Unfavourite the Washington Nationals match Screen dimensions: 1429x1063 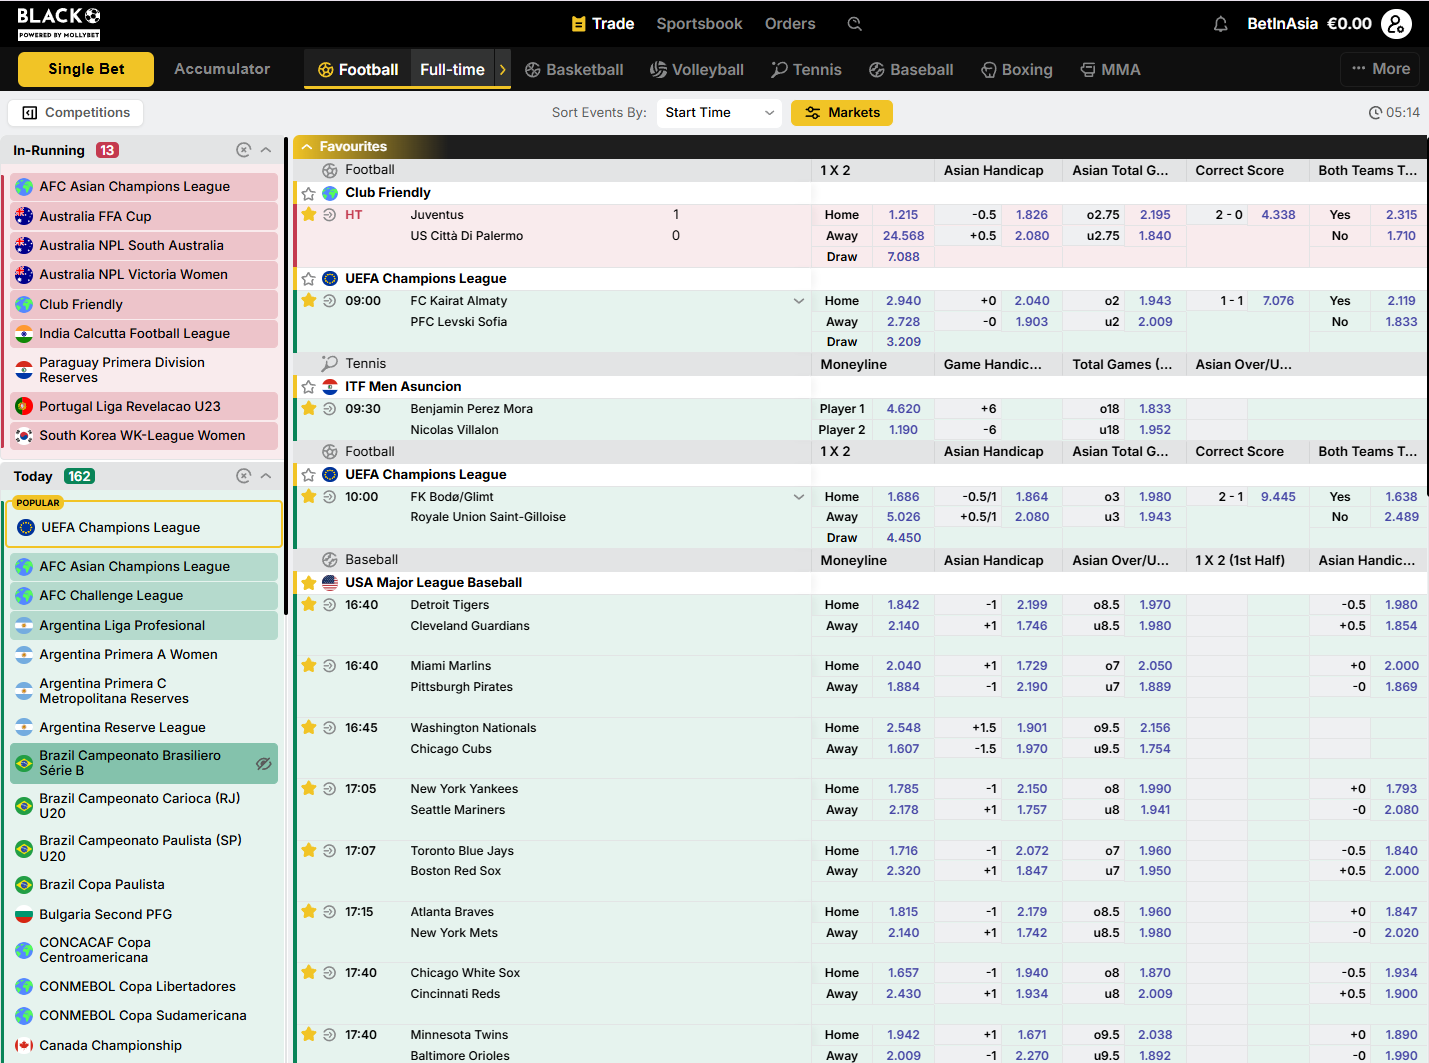click(x=309, y=727)
